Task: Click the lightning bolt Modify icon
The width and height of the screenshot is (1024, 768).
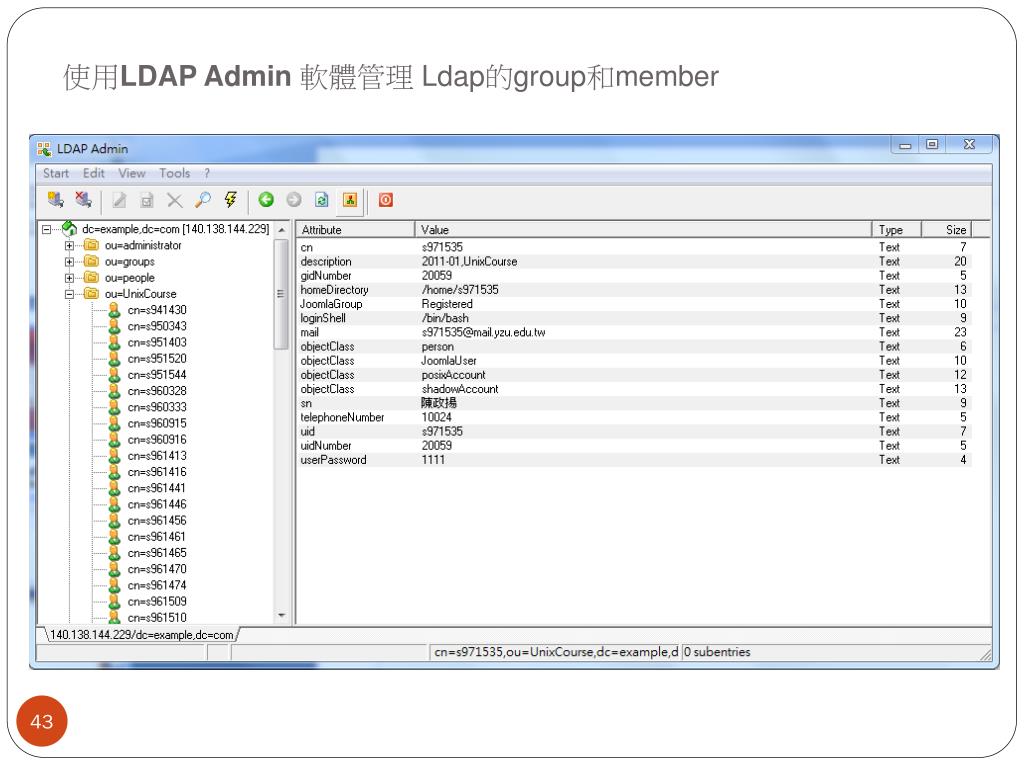Action: [x=231, y=200]
